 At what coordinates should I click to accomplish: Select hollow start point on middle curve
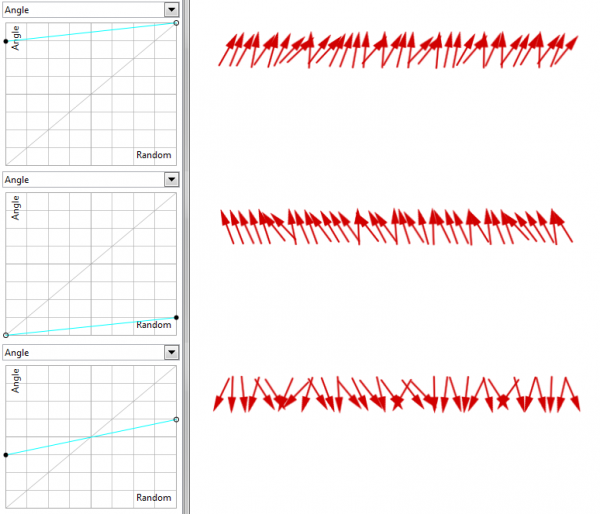(x=6, y=335)
